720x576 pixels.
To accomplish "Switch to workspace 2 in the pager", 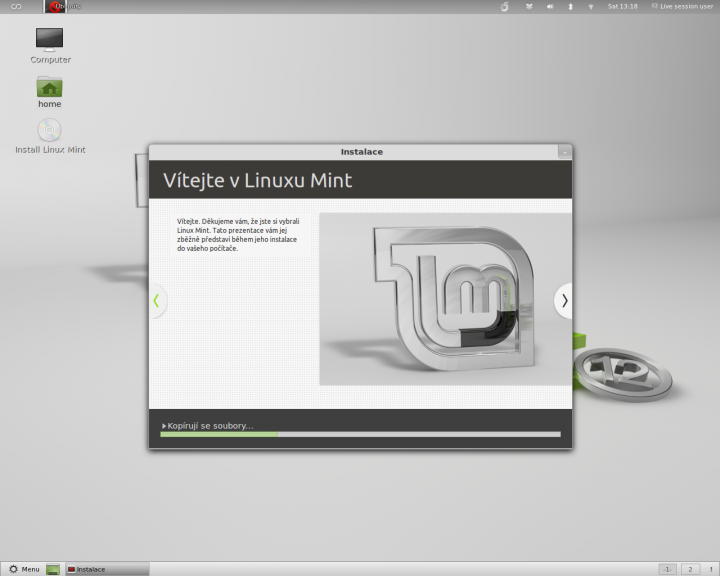I will point(690,569).
